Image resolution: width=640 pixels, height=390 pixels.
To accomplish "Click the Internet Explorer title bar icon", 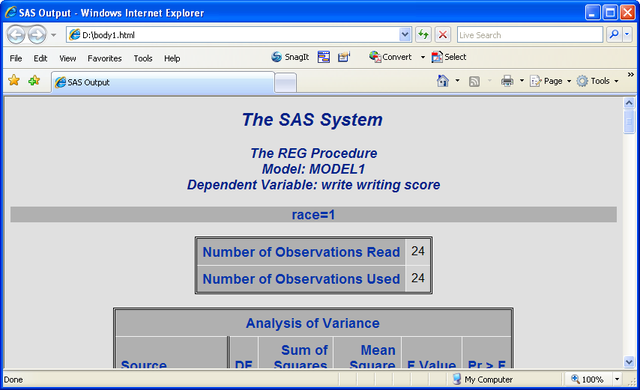I will (x=11, y=12).
